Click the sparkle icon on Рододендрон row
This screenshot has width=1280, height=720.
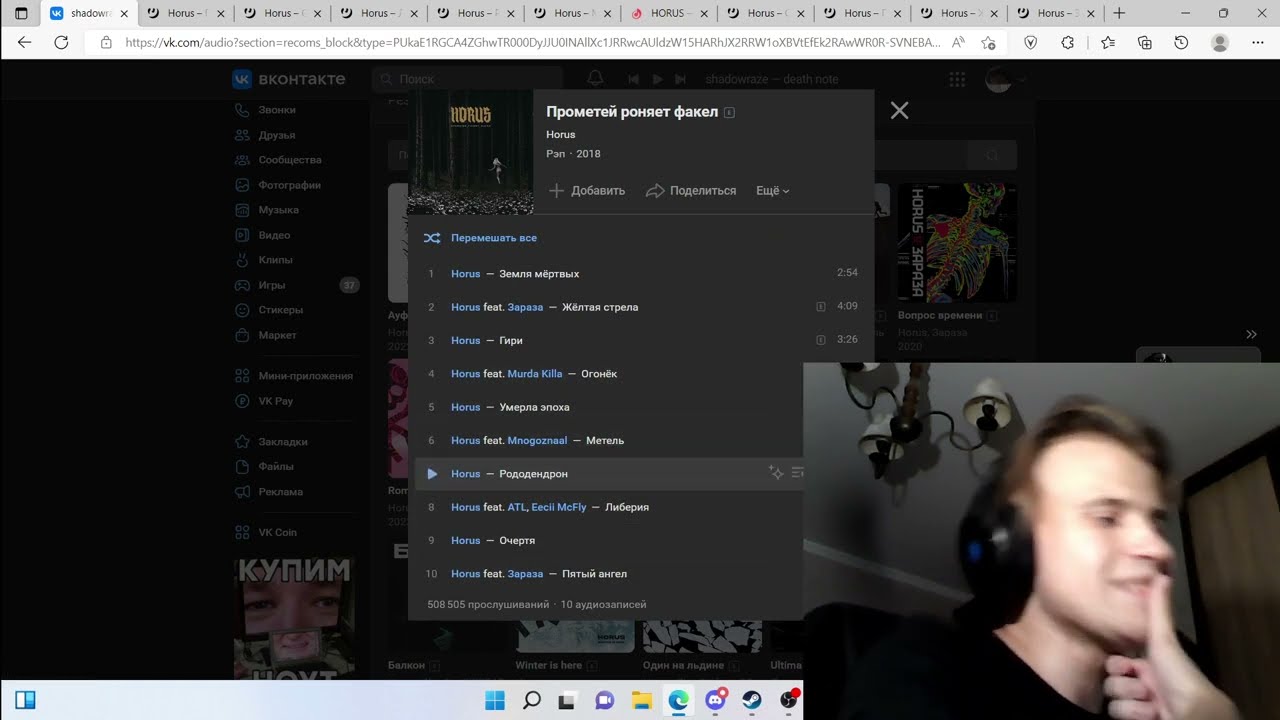point(775,473)
